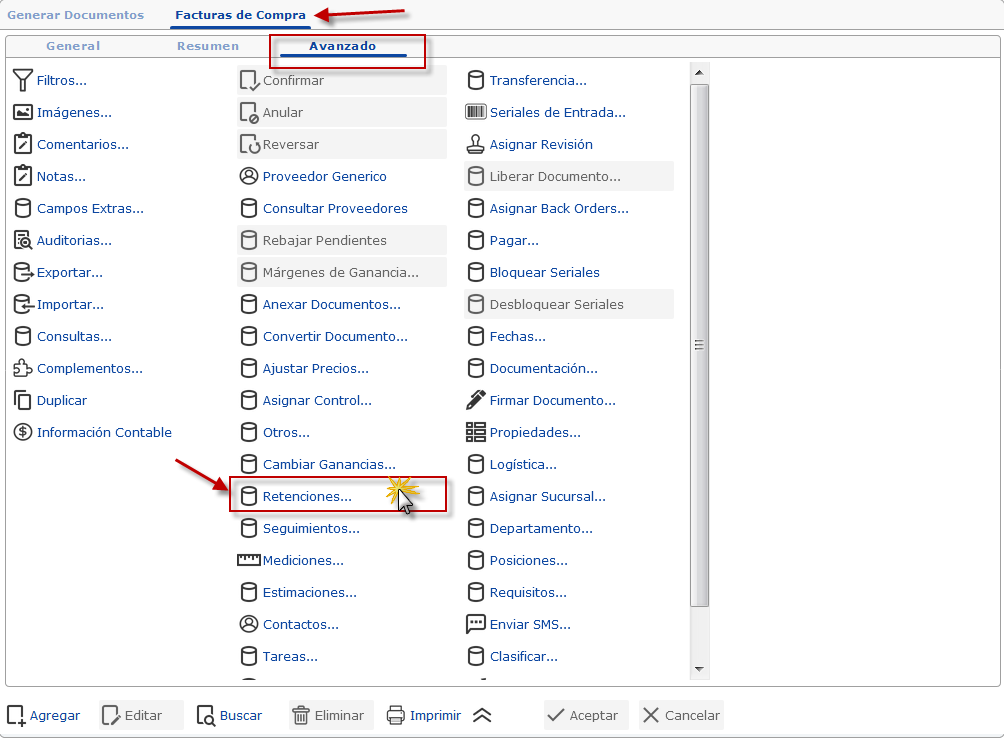This screenshot has height=738, width=1004.
Task: Click the scrollbar up arrow
Action: click(699, 72)
